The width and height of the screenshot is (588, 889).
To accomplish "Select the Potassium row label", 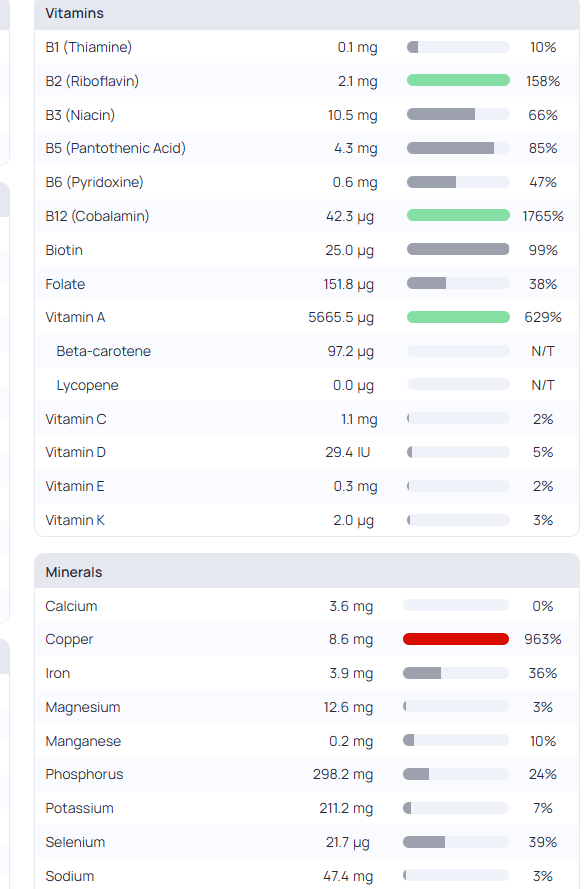I will coord(79,808).
